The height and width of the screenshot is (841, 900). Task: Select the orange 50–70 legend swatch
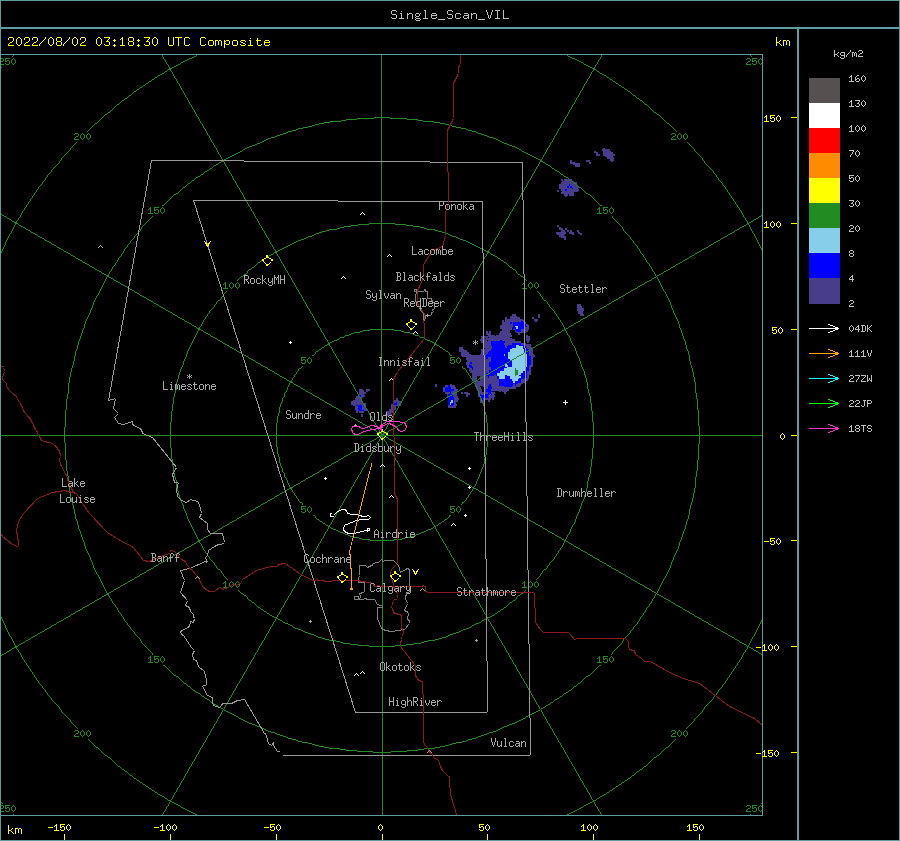pyautogui.click(x=824, y=165)
